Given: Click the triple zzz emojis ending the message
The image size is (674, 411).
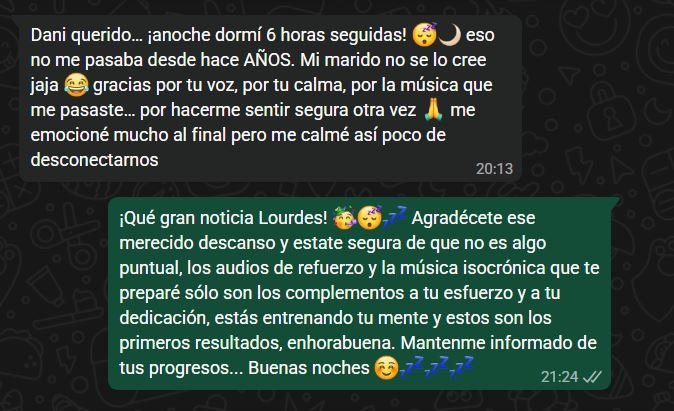Looking at the screenshot, I should point(437,367).
